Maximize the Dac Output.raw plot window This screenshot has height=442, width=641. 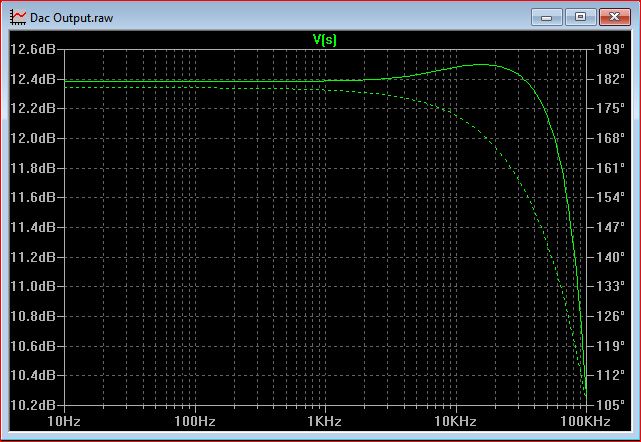pyautogui.click(x=580, y=17)
